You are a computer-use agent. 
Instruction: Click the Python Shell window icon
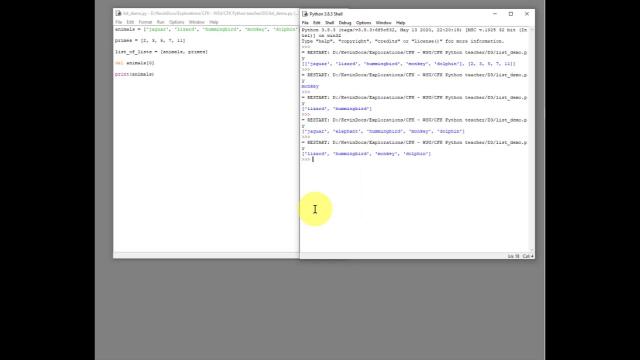click(x=305, y=14)
